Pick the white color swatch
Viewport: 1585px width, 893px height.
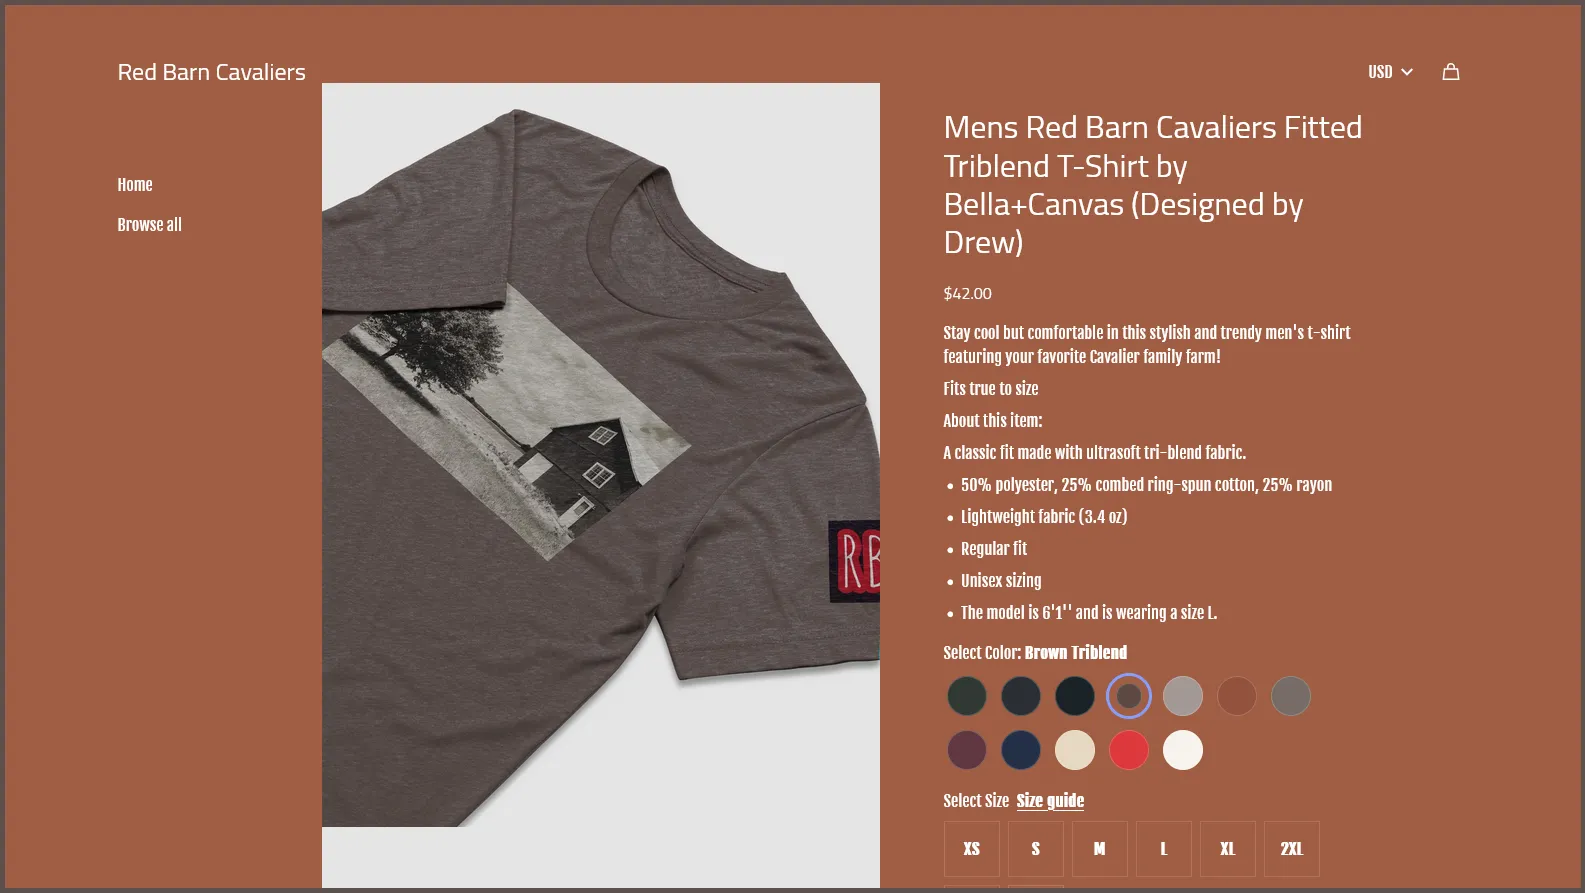pos(1183,750)
